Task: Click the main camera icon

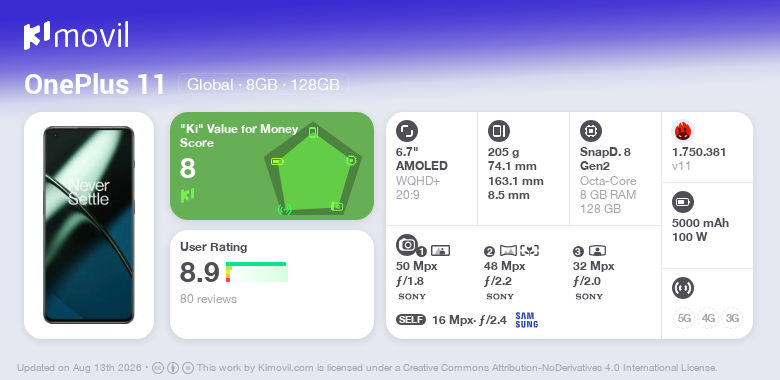Action: coord(406,244)
